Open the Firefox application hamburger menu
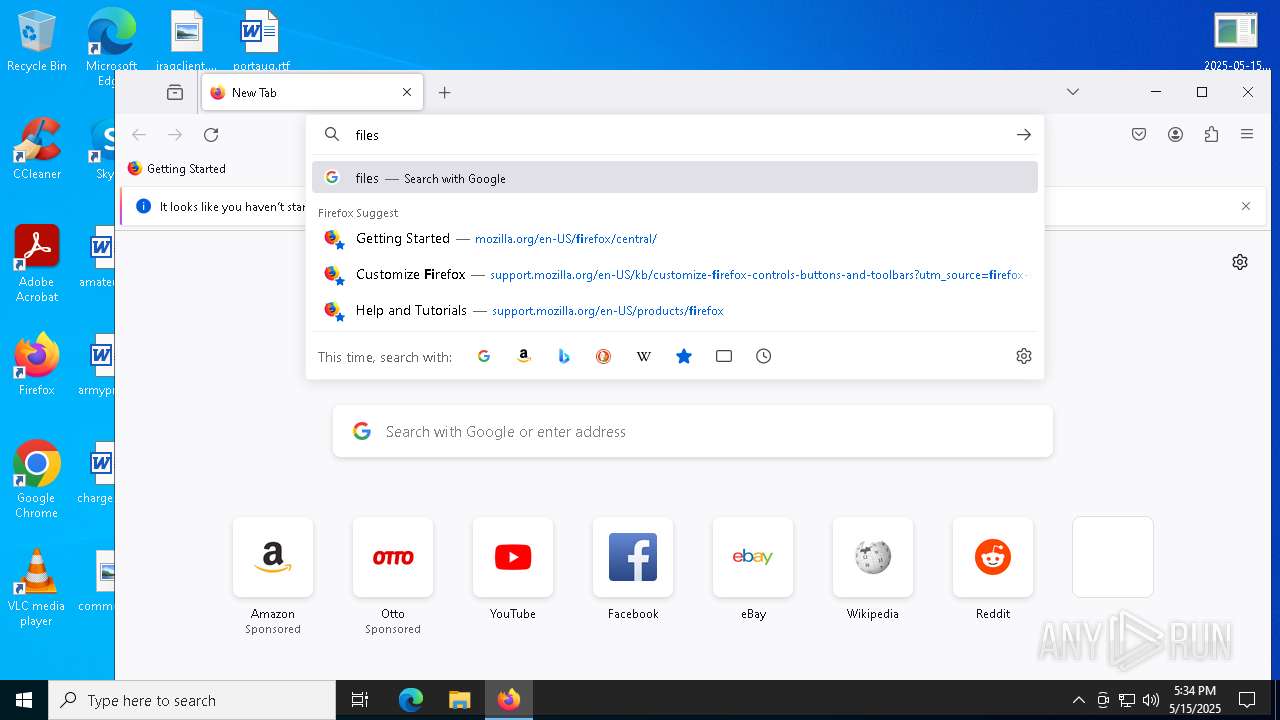The width and height of the screenshot is (1280, 720). (1247, 134)
